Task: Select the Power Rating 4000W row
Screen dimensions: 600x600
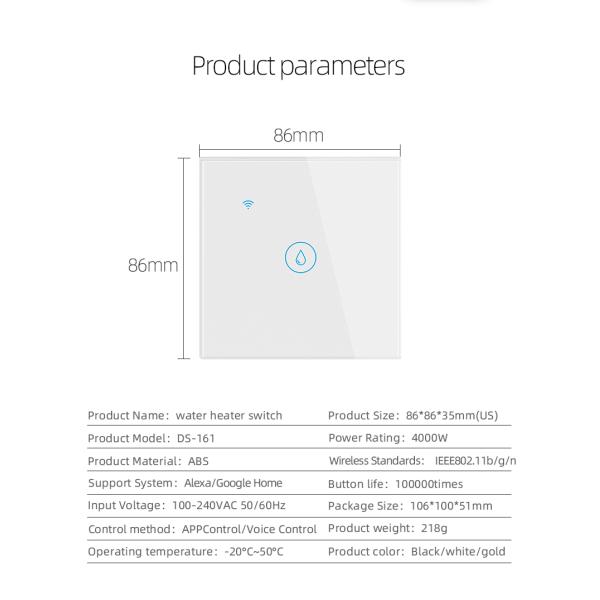Action: coord(388,438)
